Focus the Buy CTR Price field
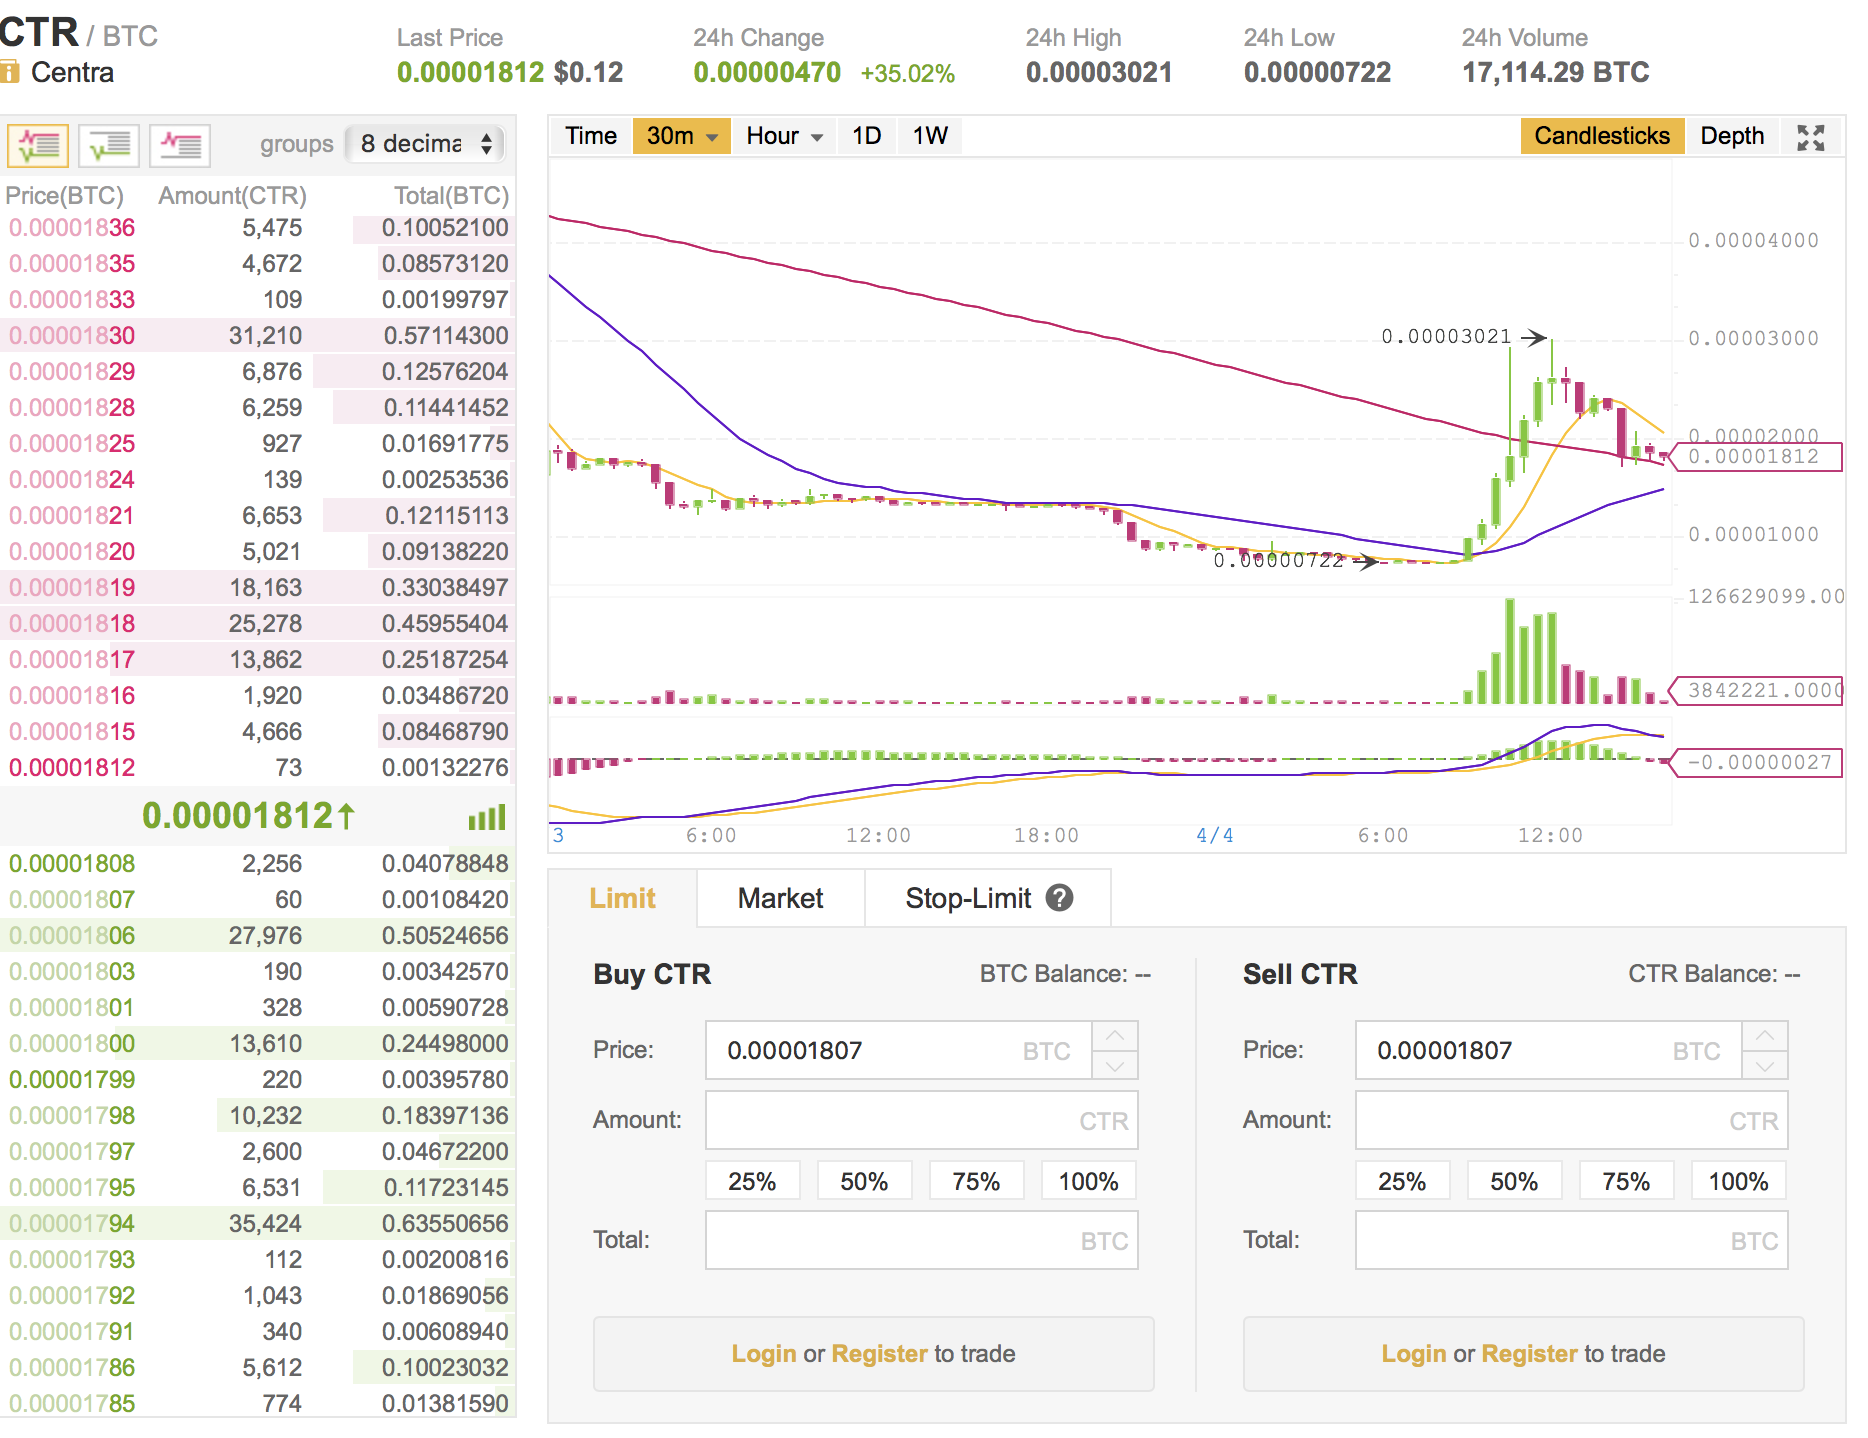The width and height of the screenshot is (1868, 1438). [x=898, y=1050]
